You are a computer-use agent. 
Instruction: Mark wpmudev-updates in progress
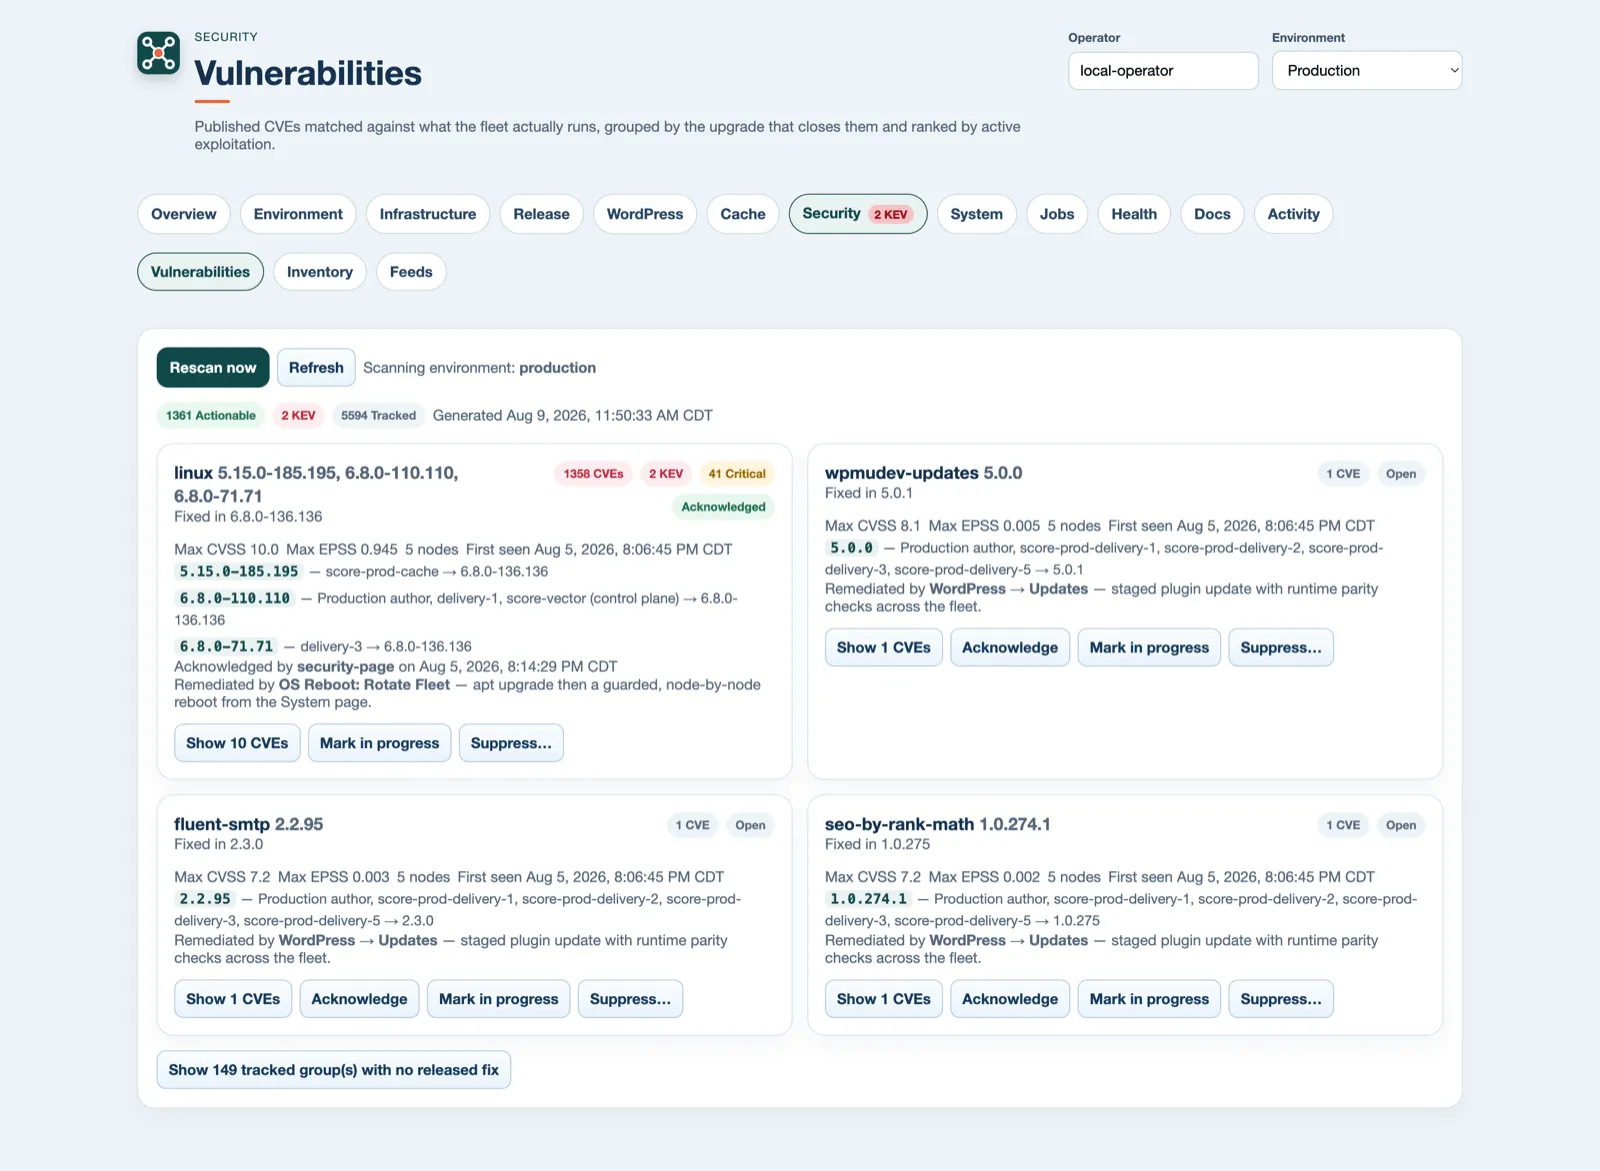1149,648
